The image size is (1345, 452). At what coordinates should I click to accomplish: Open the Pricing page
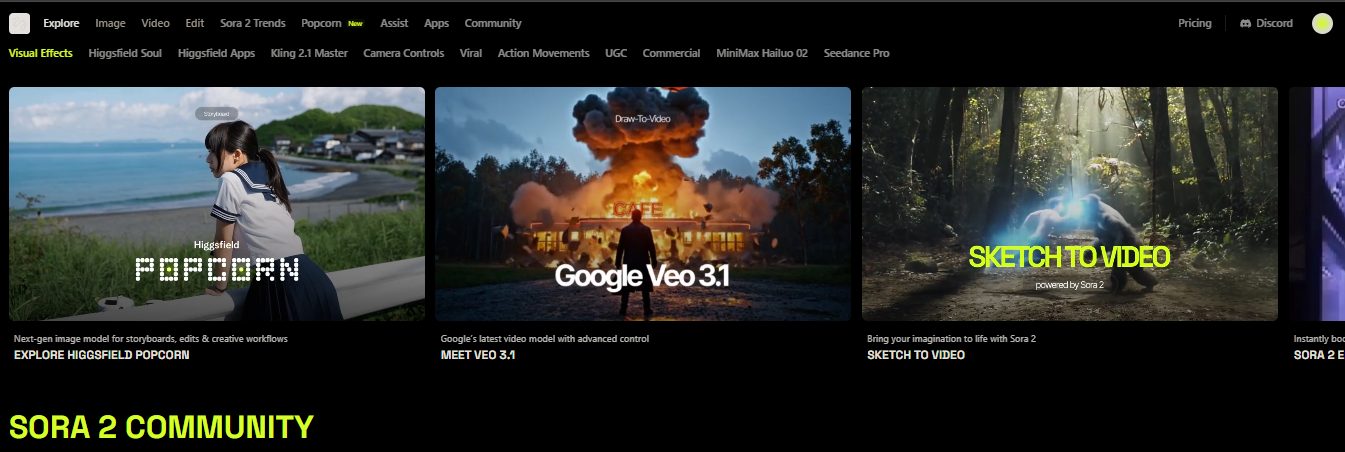(x=1194, y=23)
